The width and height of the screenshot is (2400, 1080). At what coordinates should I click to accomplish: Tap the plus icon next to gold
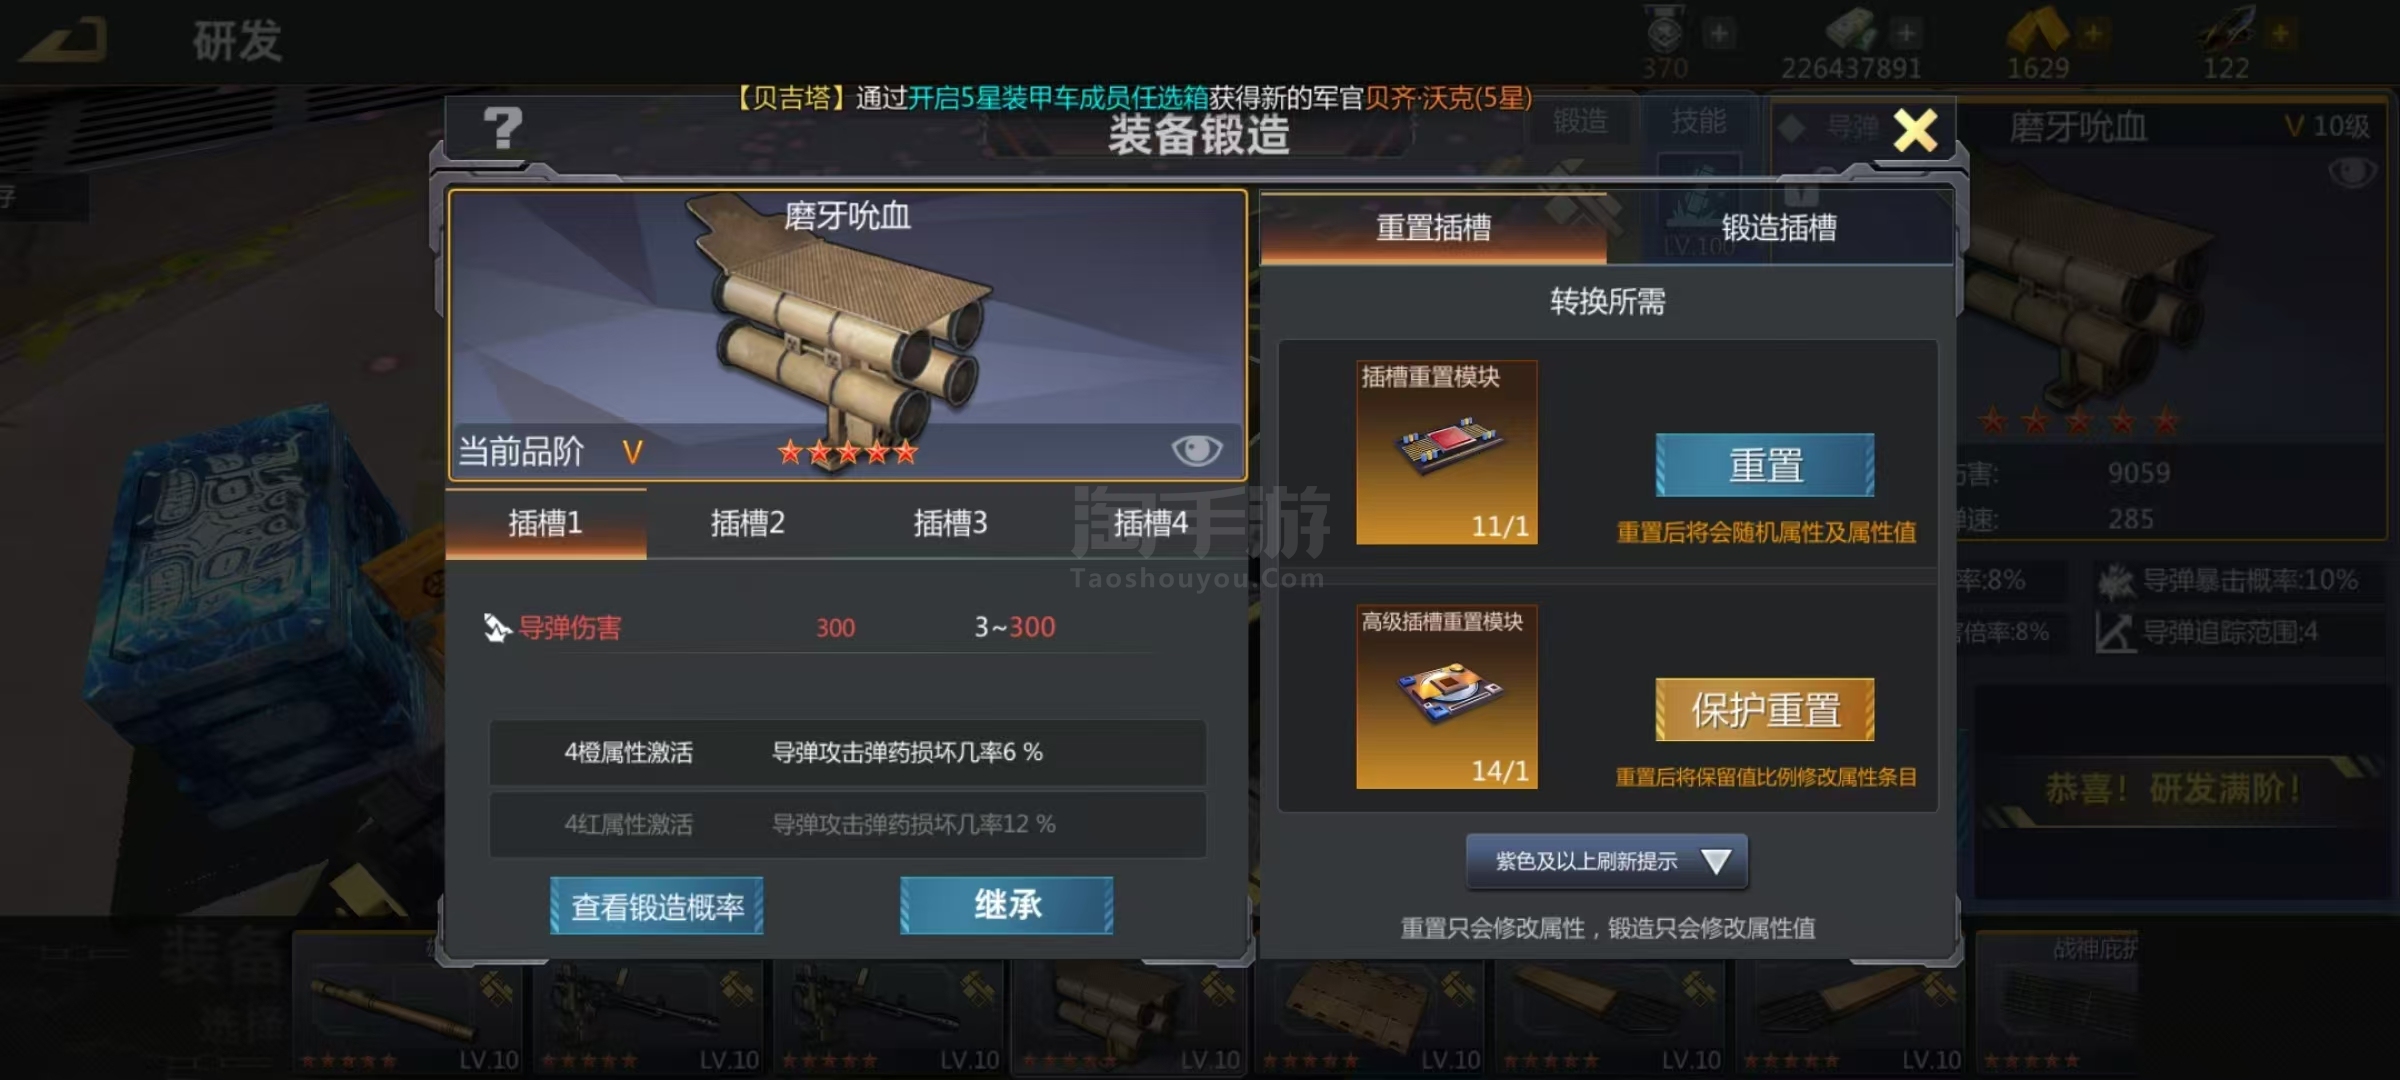click(2091, 33)
